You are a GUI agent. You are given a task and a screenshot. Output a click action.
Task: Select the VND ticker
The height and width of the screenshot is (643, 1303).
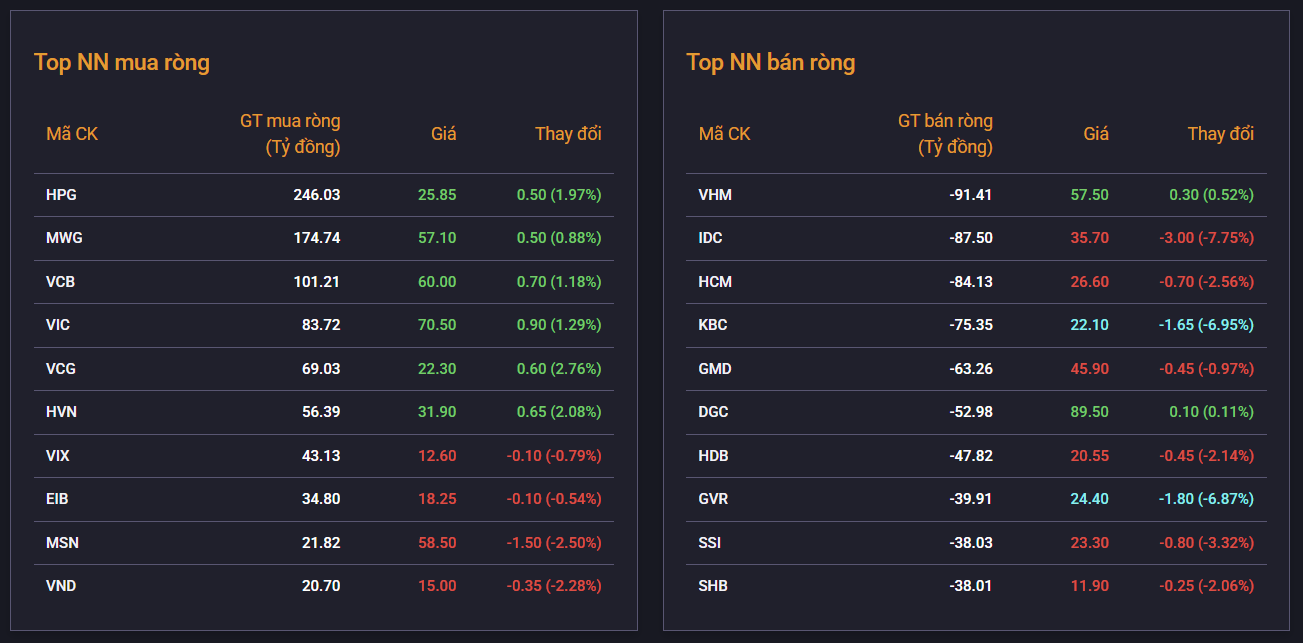(61, 586)
